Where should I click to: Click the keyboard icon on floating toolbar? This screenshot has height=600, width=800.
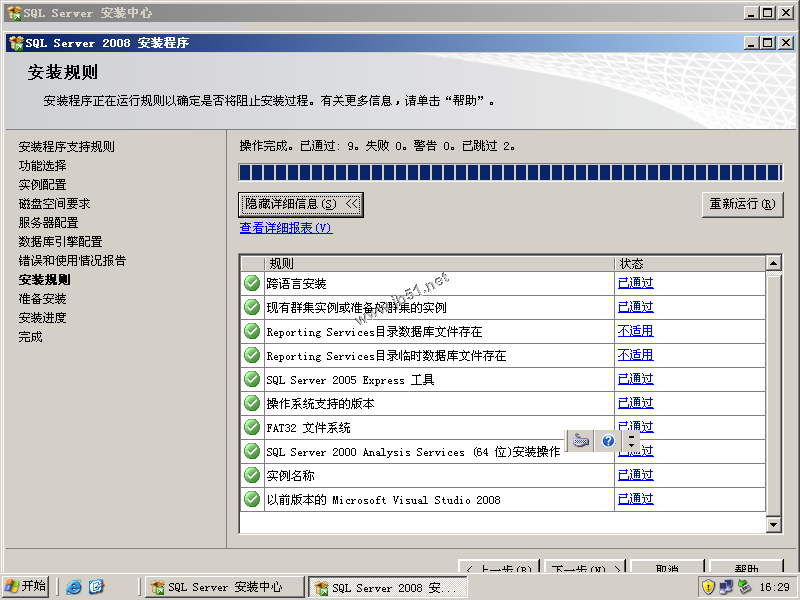pos(581,440)
